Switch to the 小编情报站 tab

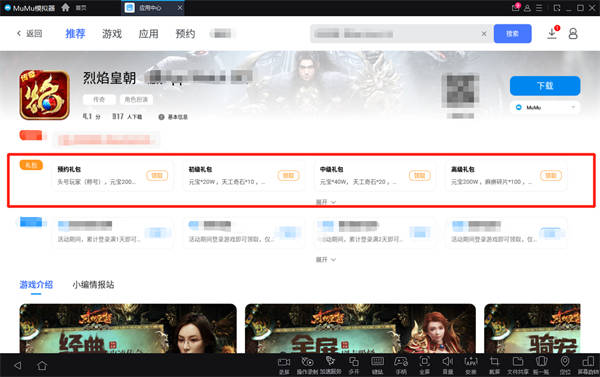click(93, 284)
